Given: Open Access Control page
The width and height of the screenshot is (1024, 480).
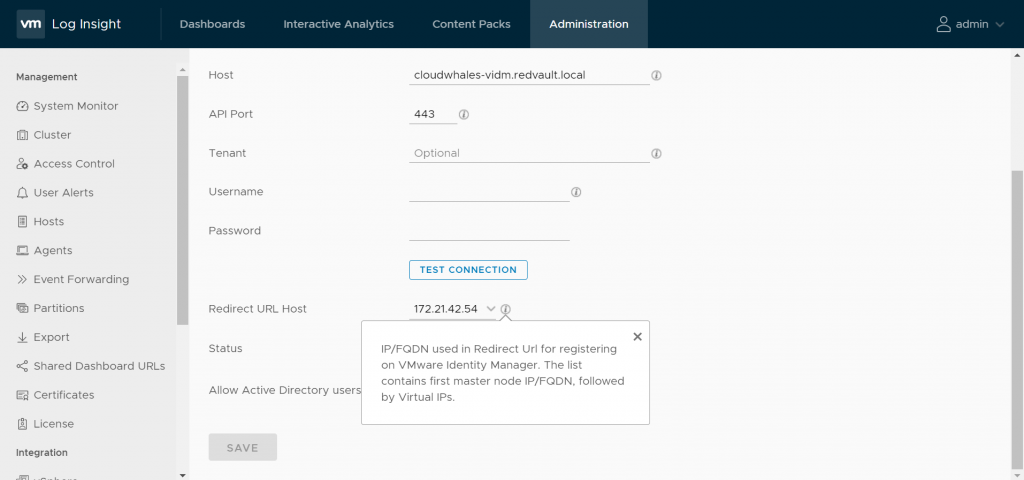Looking at the screenshot, I should tap(74, 164).
